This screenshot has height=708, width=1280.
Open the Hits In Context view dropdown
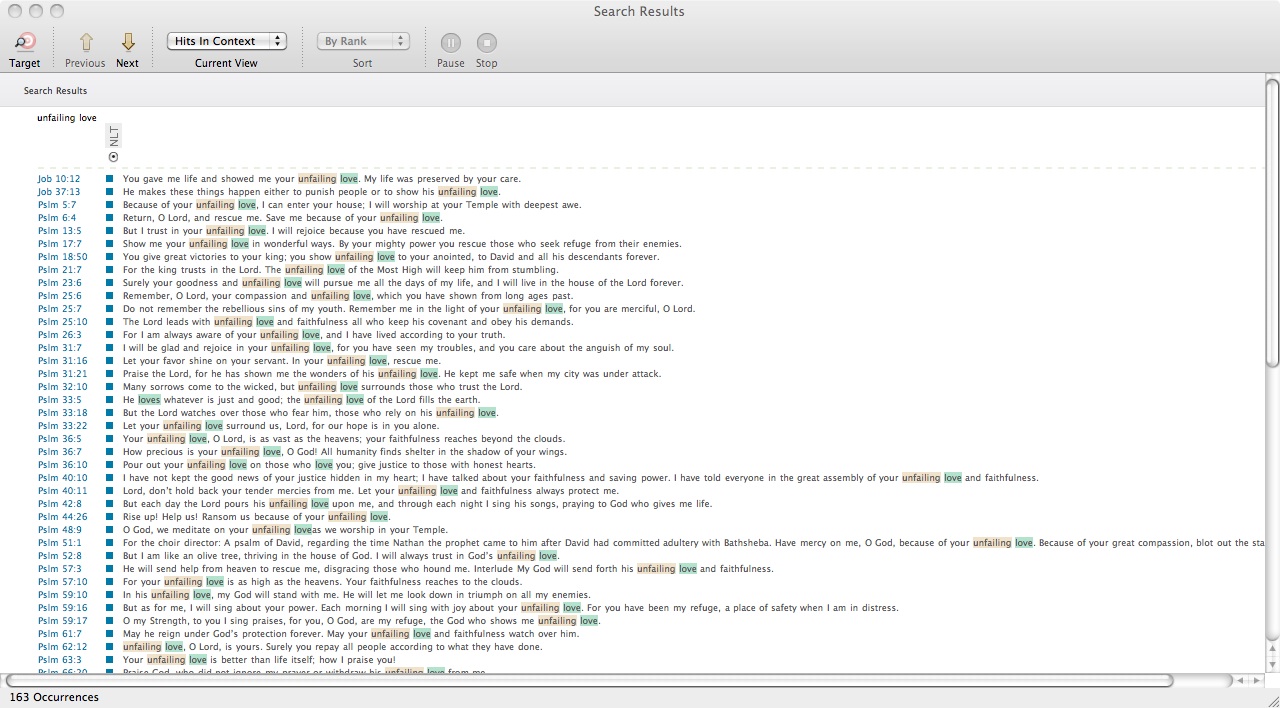(227, 41)
